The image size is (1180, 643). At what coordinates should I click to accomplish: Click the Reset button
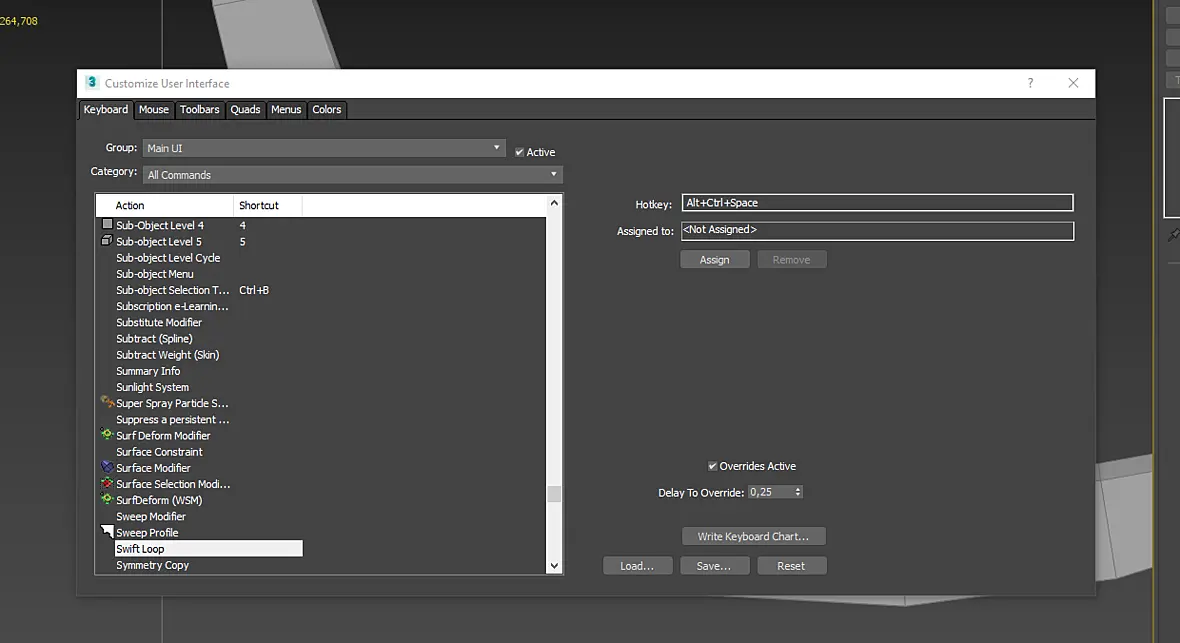pos(791,565)
